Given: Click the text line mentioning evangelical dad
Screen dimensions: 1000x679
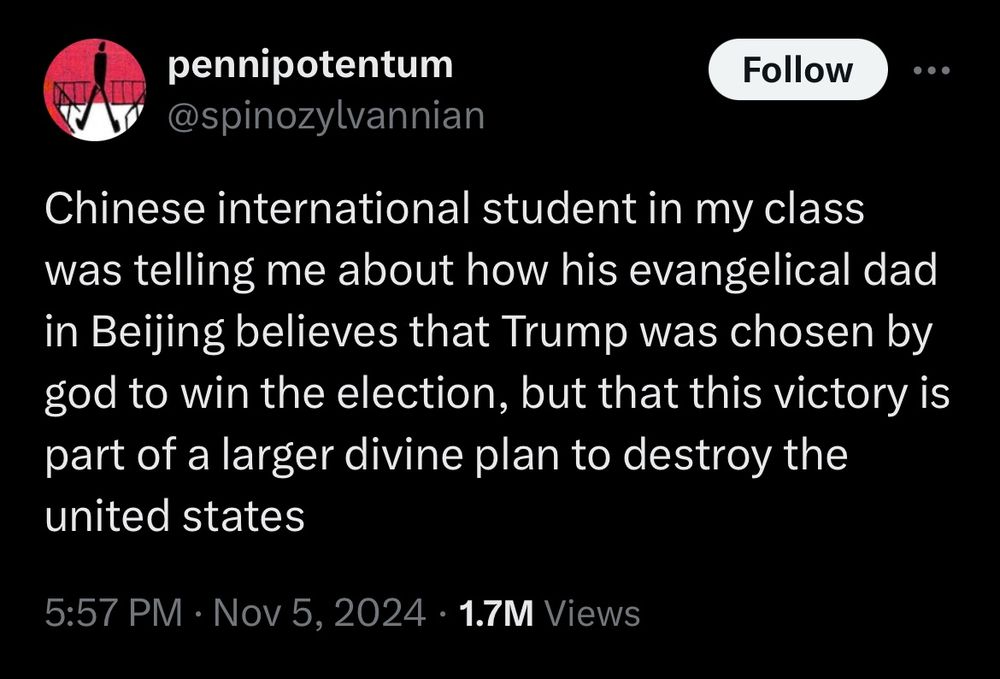Looking at the screenshot, I should pos(491,270).
